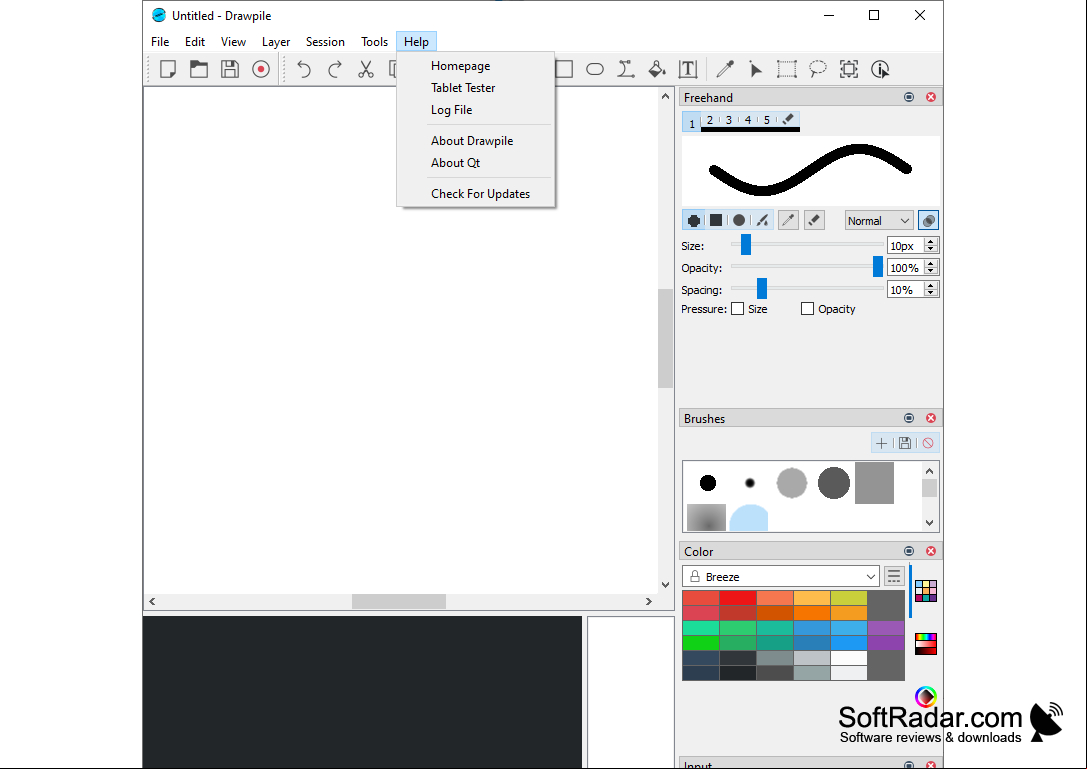Select the Ellipse drawing tool
1087x769 pixels.
(595, 69)
